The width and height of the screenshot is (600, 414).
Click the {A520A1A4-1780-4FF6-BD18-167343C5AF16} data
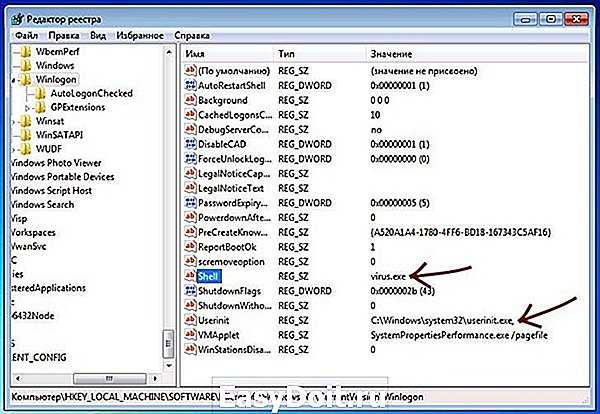point(461,232)
